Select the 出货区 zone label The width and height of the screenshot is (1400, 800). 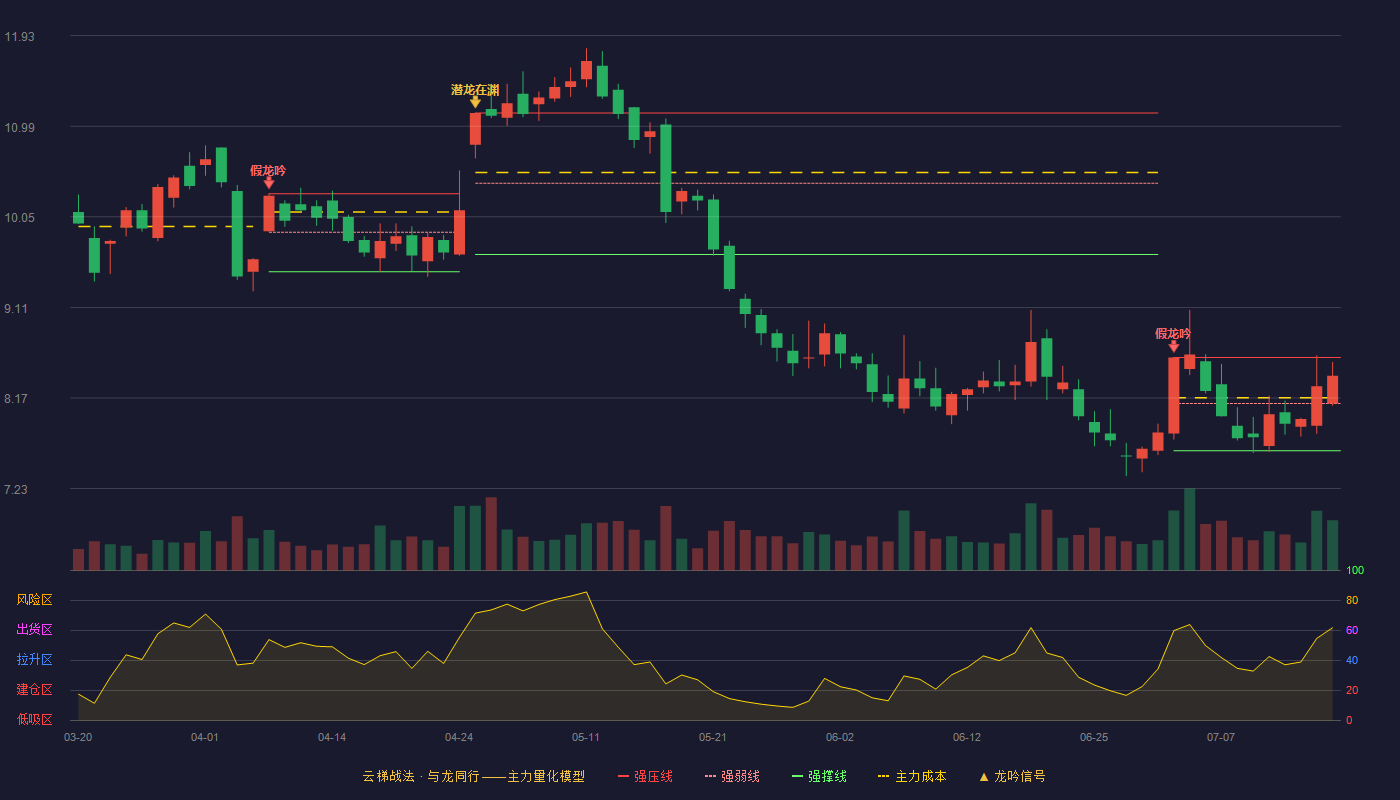pos(35,630)
